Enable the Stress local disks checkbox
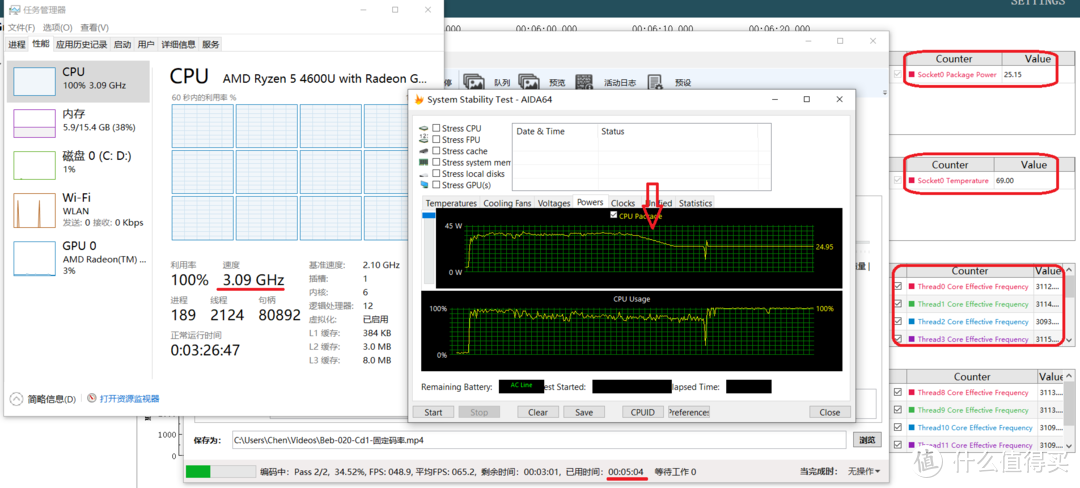 point(436,173)
